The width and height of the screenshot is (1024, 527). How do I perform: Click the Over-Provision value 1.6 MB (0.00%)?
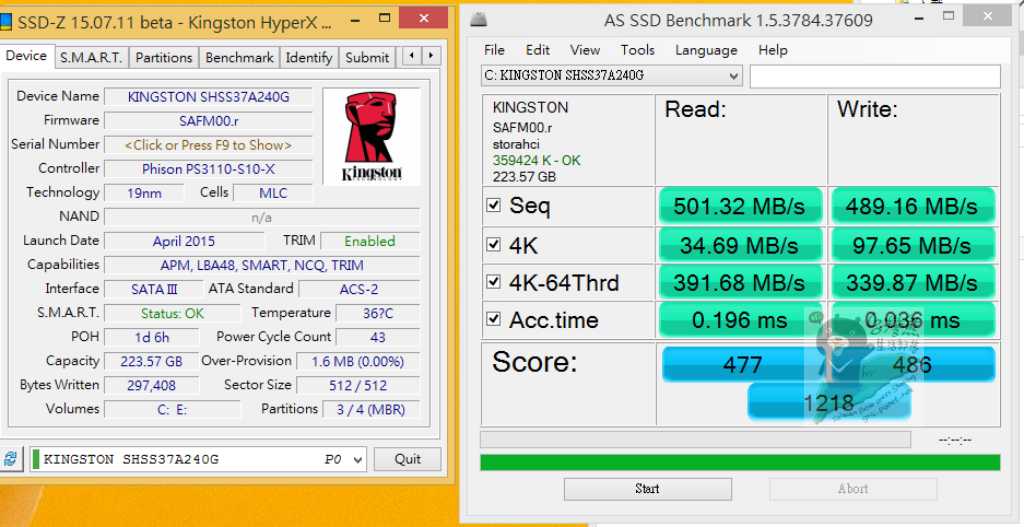[358, 361]
